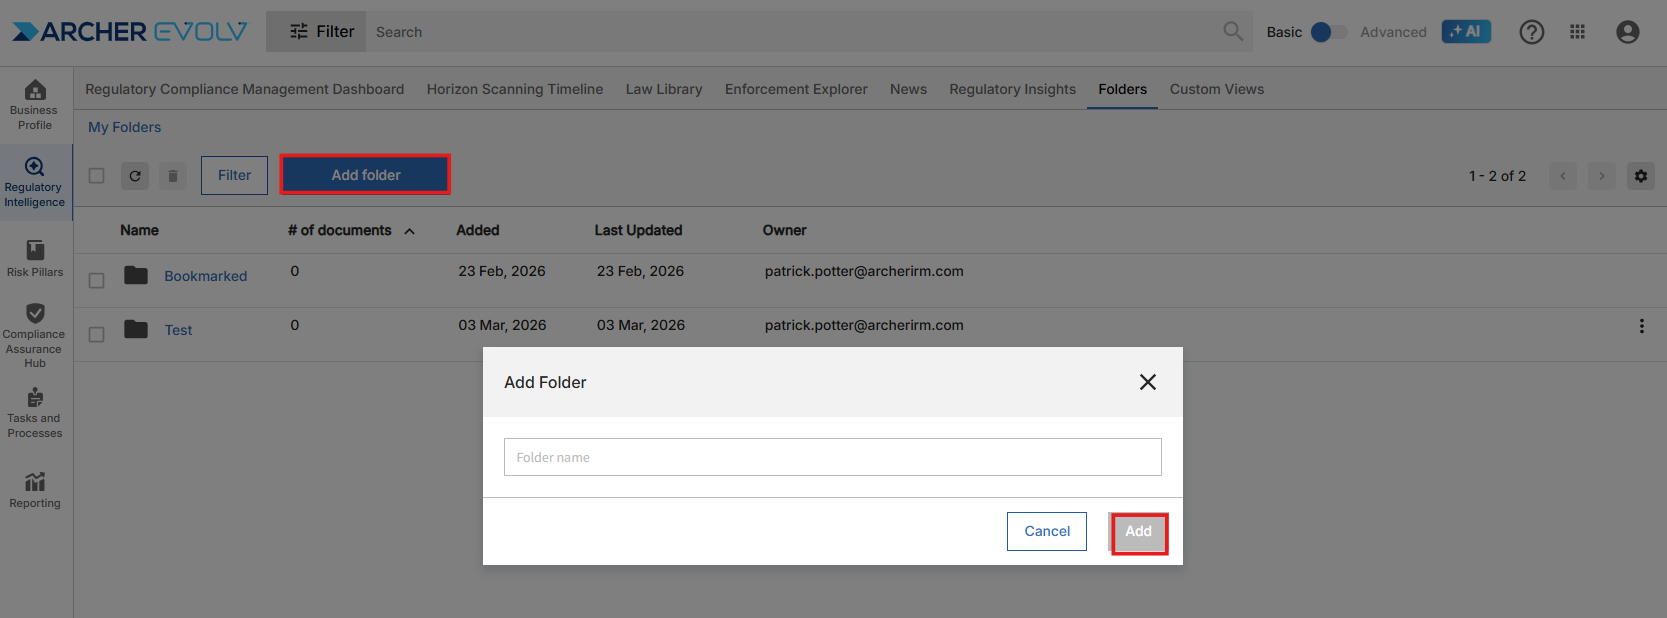1667x618 pixels.
Task: Click the Folder name input field
Action: (x=832, y=457)
